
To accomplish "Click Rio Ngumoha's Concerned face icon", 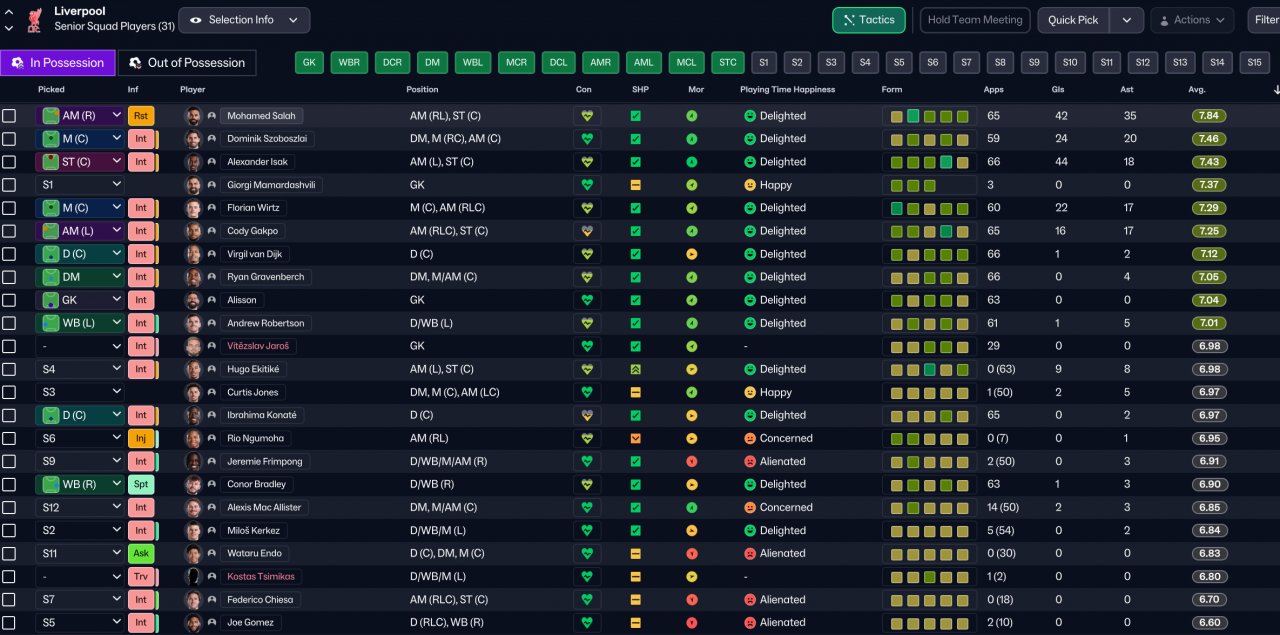I will tap(750, 438).
